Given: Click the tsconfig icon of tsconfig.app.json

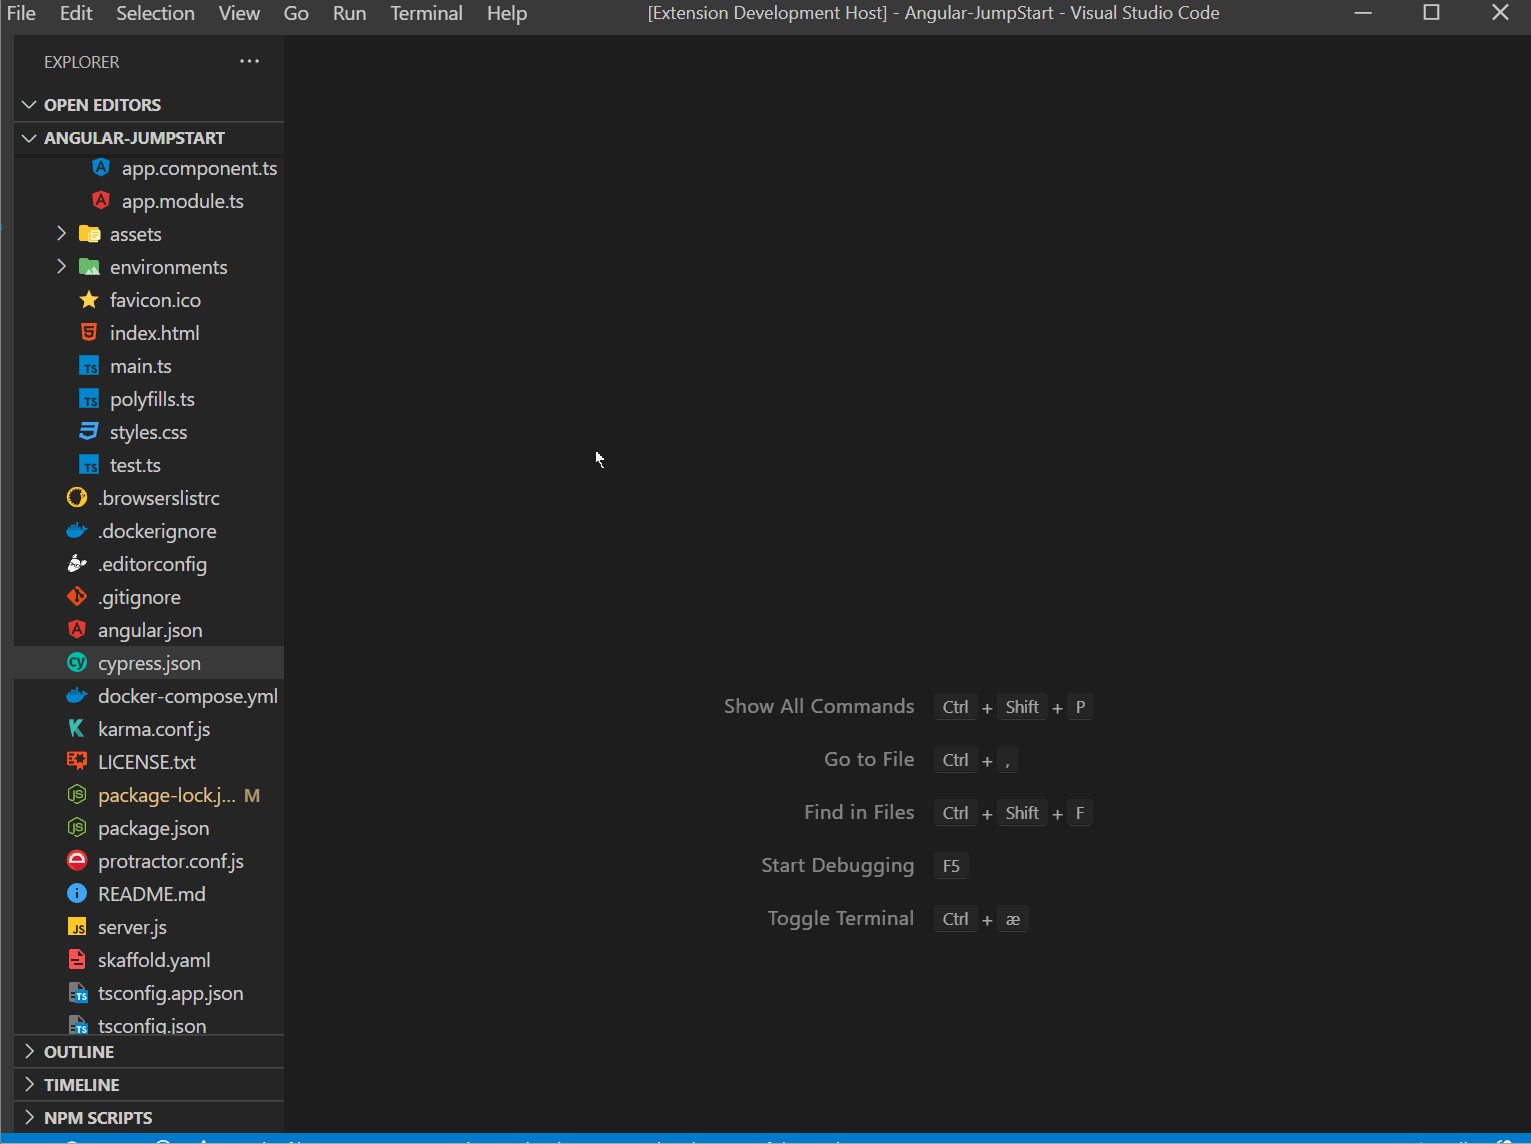Looking at the screenshot, I should coord(77,993).
